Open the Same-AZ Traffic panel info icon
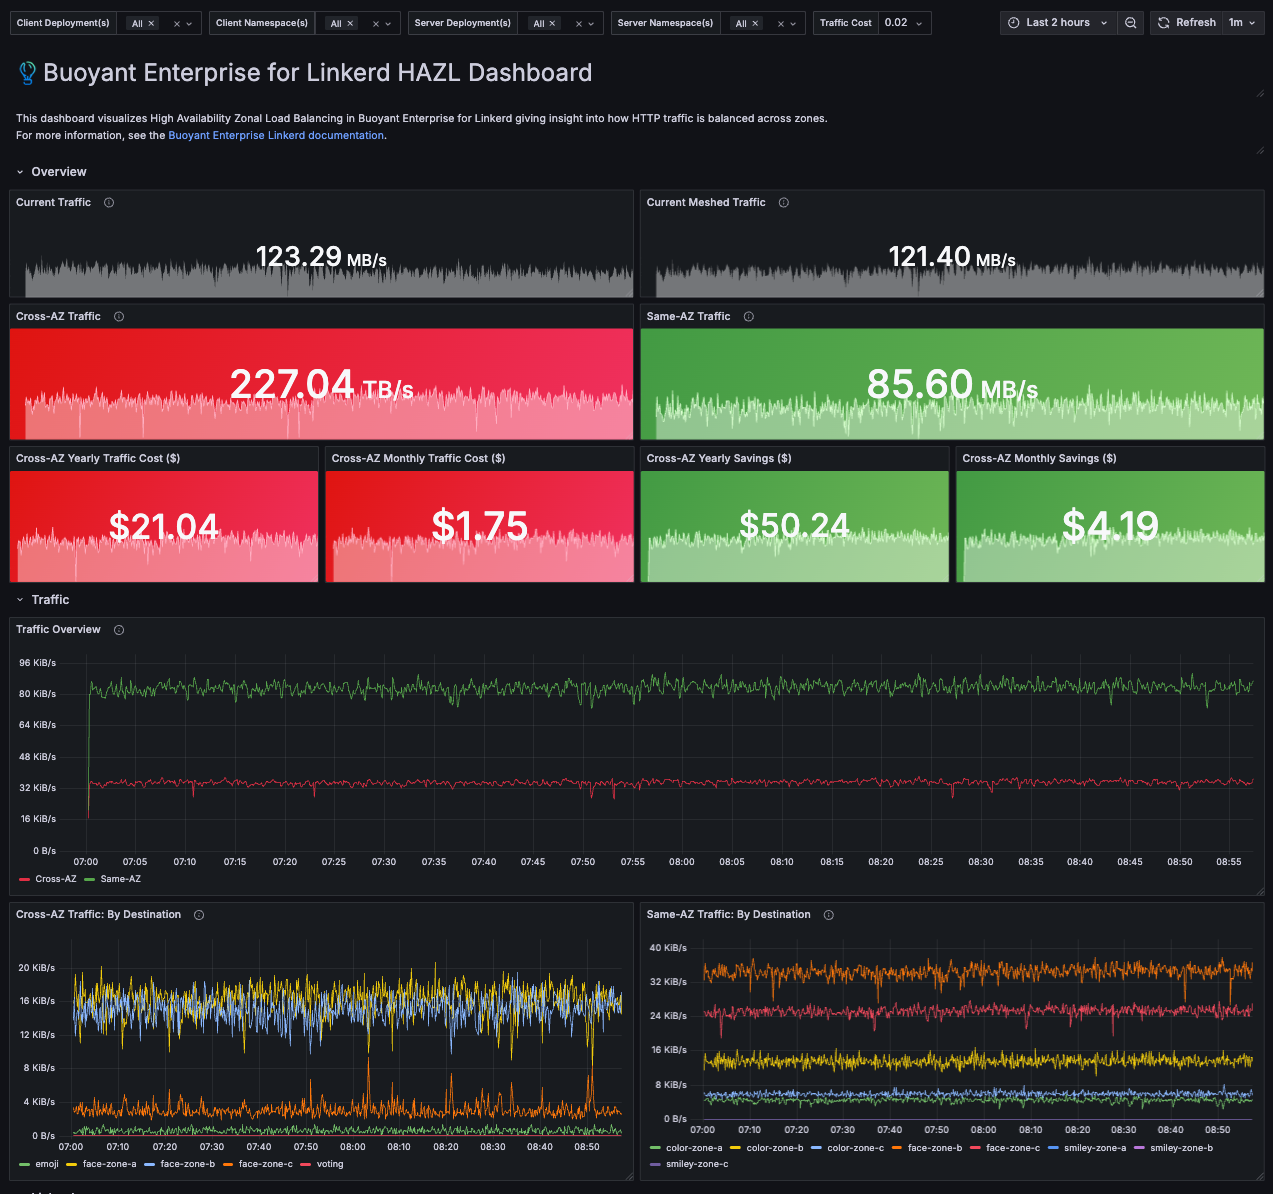The image size is (1273, 1194). 749,317
